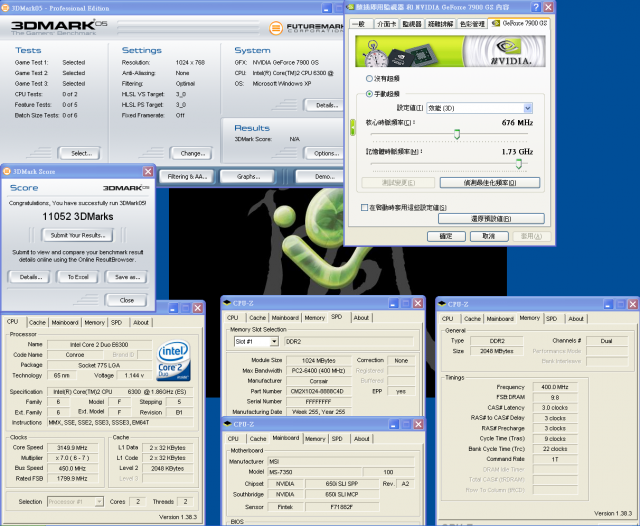This screenshot has width=640, height=526.
Task: Click the Part Number CM2X1024-8888C4D field
Action: 318,391
